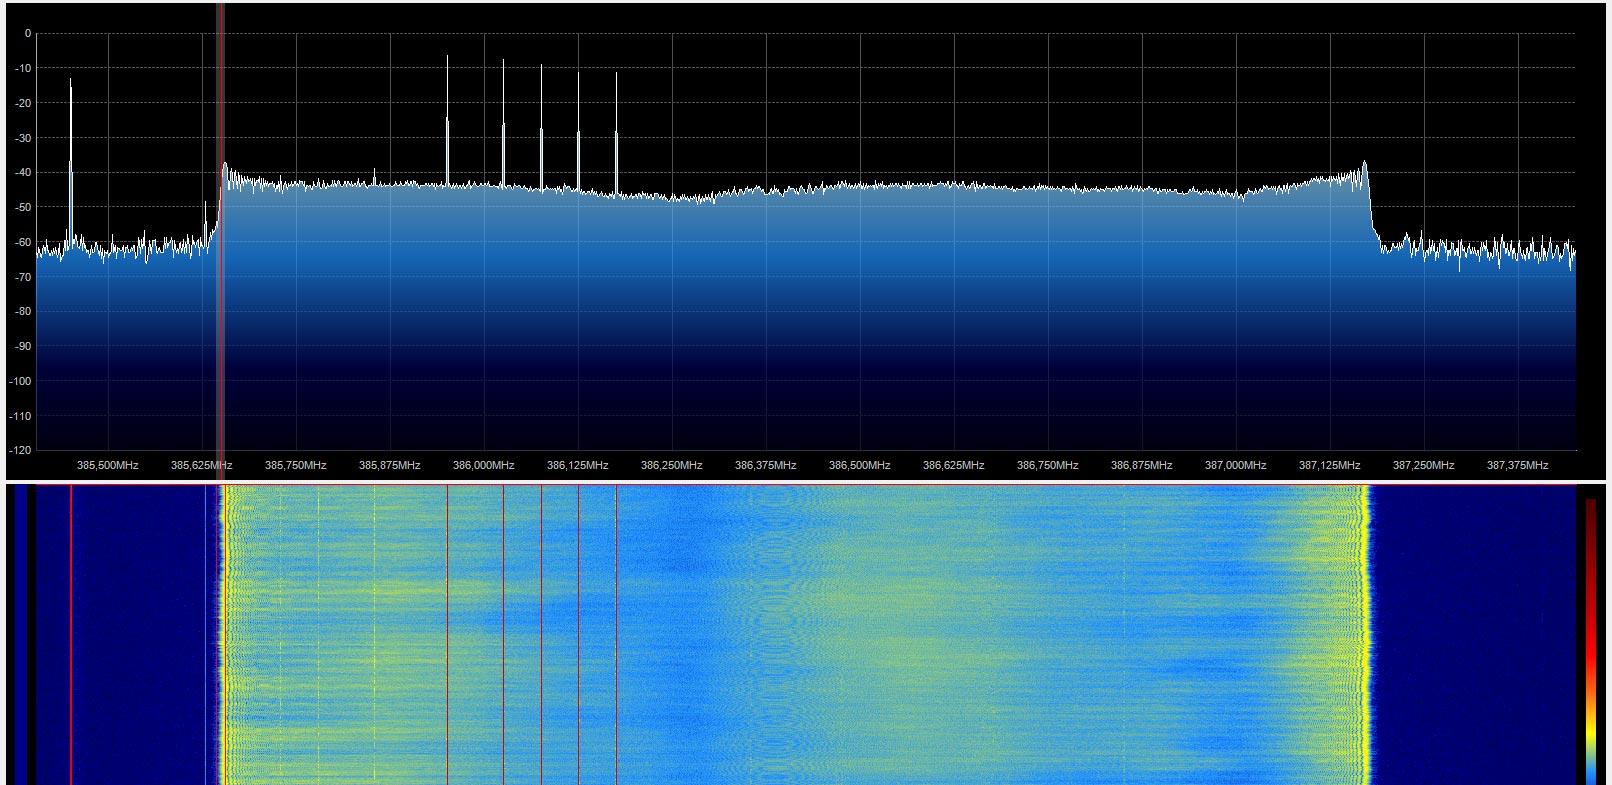This screenshot has height=785, width=1612.
Task: Click the -70 dB level label
Action: pyautogui.click(x=22, y=277)
